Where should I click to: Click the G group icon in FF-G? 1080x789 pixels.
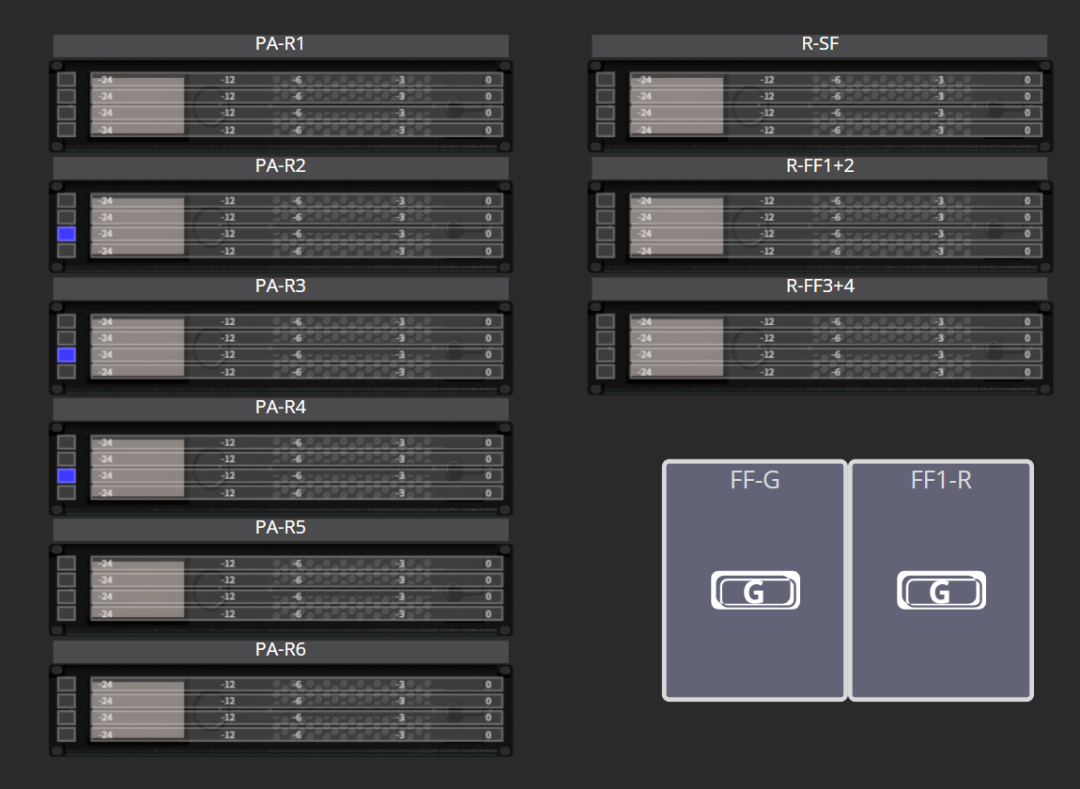[x=755, y=590]
